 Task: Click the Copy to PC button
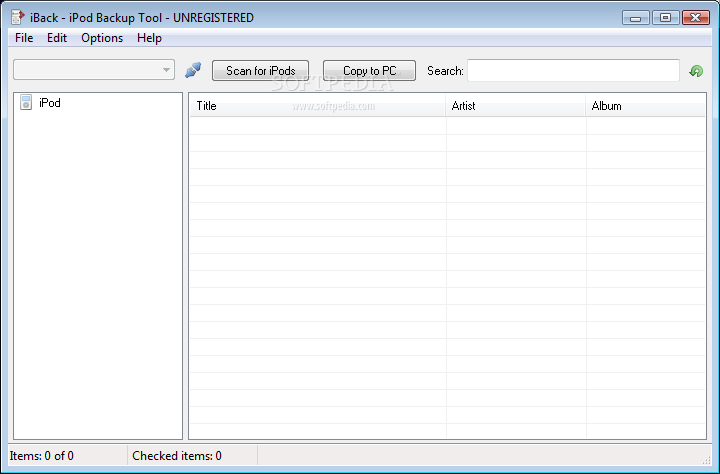(369, 71)
